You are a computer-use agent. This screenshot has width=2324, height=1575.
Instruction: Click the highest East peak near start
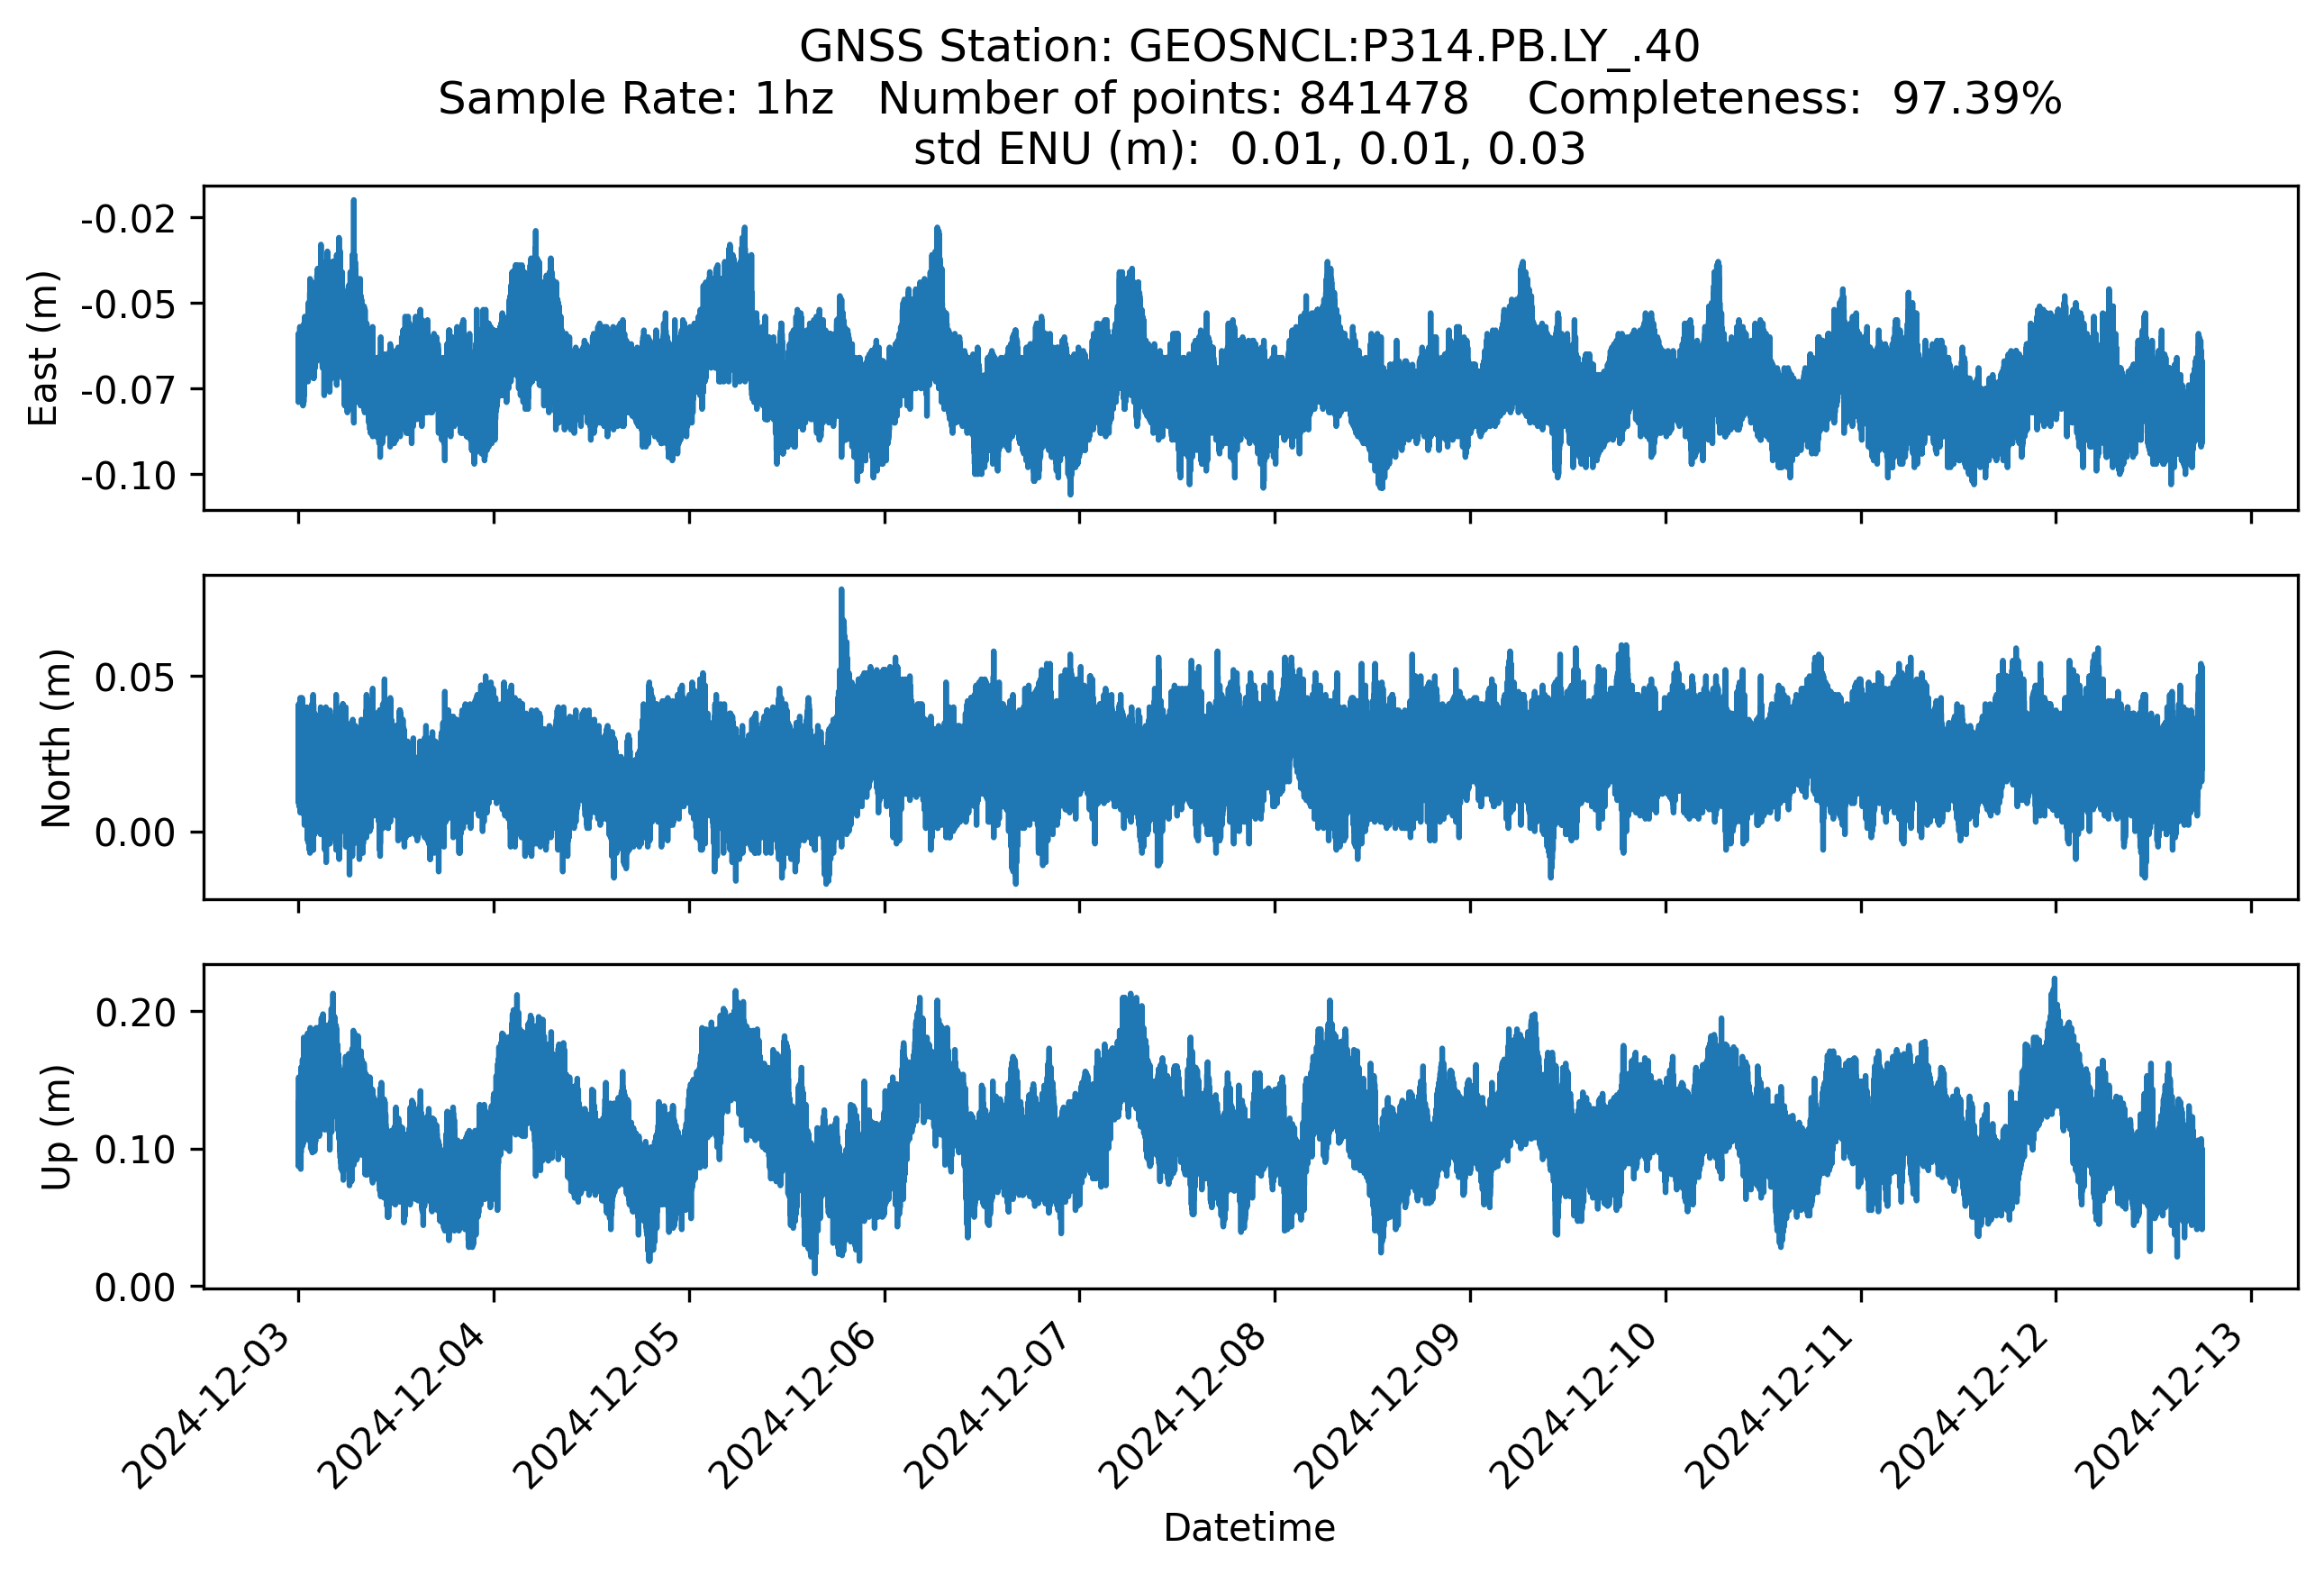coord(353,208)
